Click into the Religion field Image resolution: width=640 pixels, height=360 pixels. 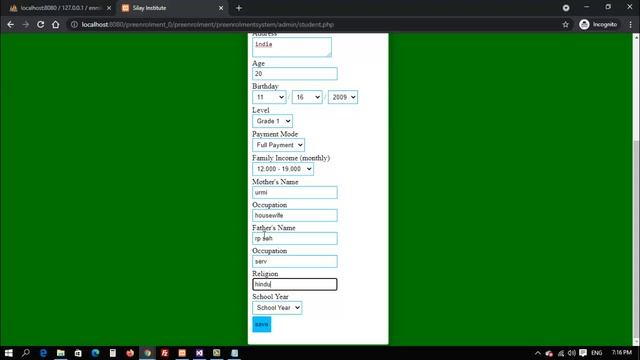pyautogui.click(x=295, y=284)
